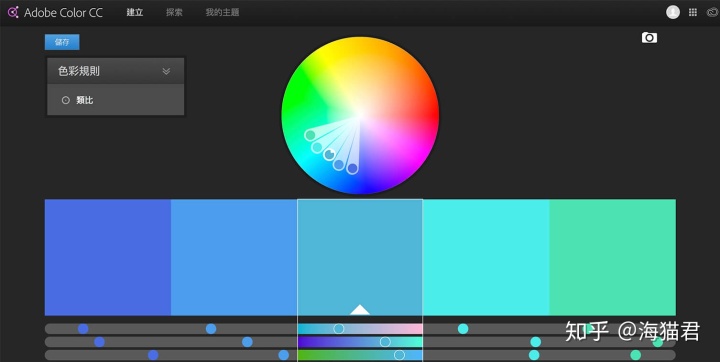Image resolution: width=720 pixels, height=362 pixels.
Task: Select the mint green color swatch
Action: pos(613,257)
